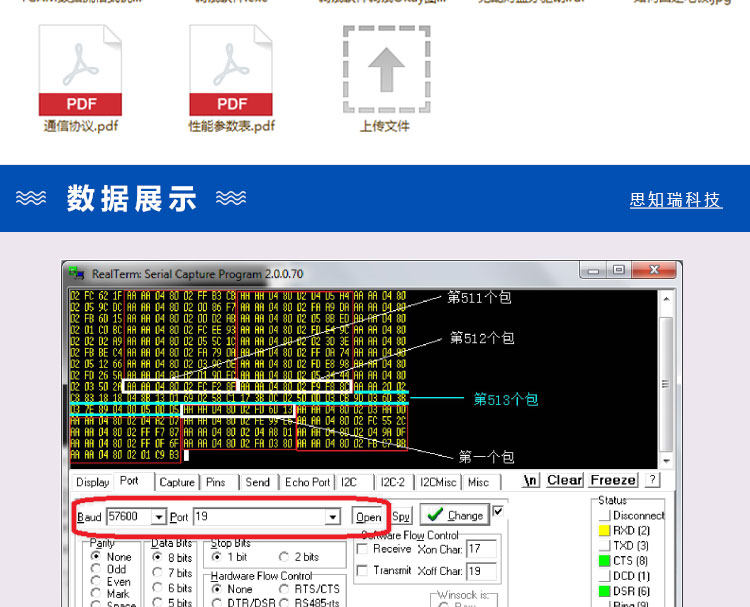Select the 7 bits data bits option
750x607 pixels.
click(157, 572)
